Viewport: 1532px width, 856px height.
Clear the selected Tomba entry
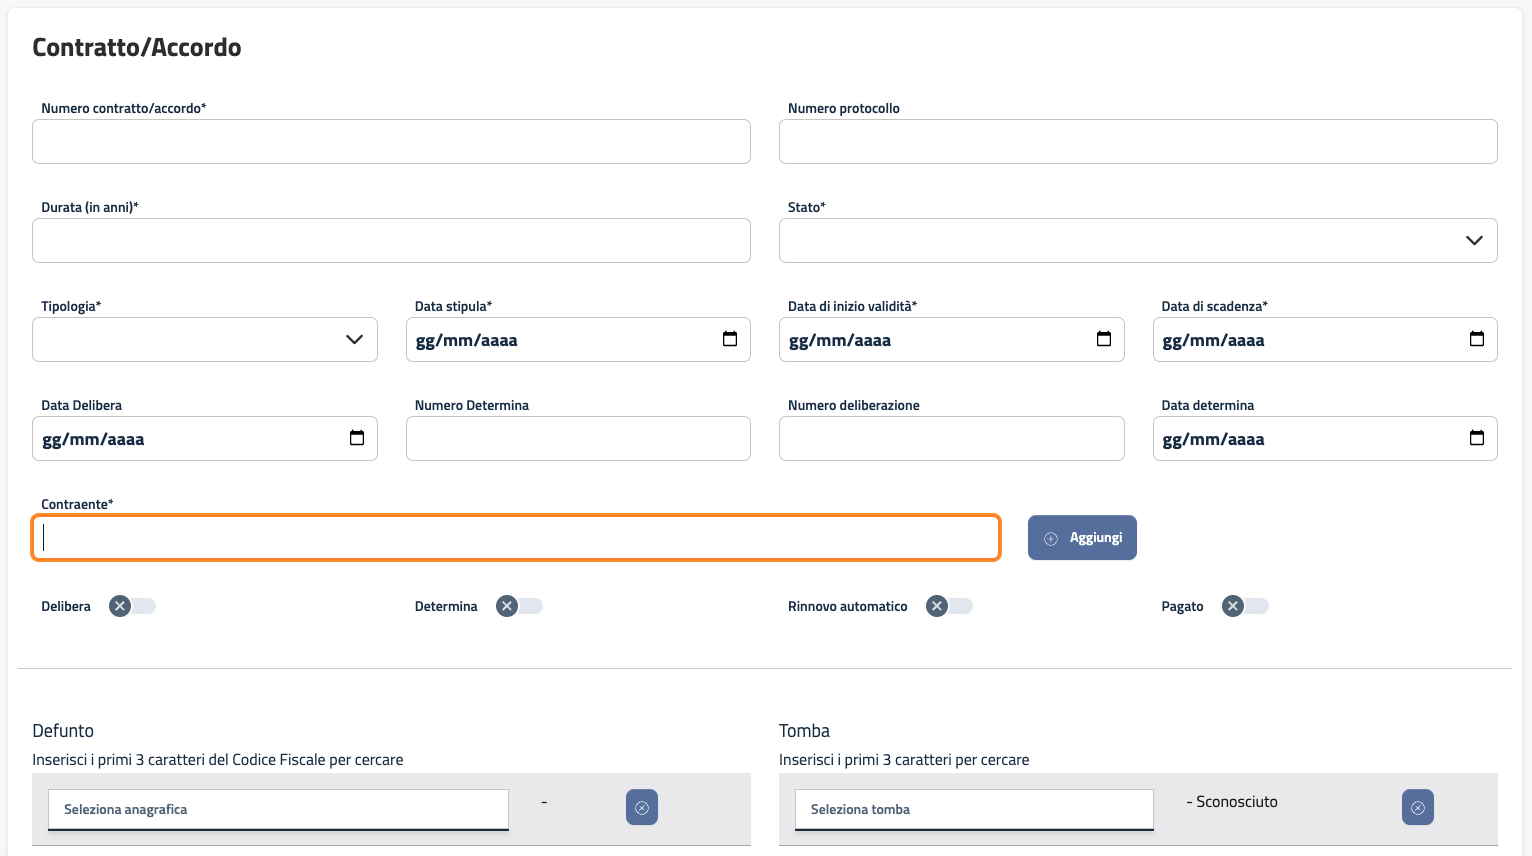(1418, 808)
